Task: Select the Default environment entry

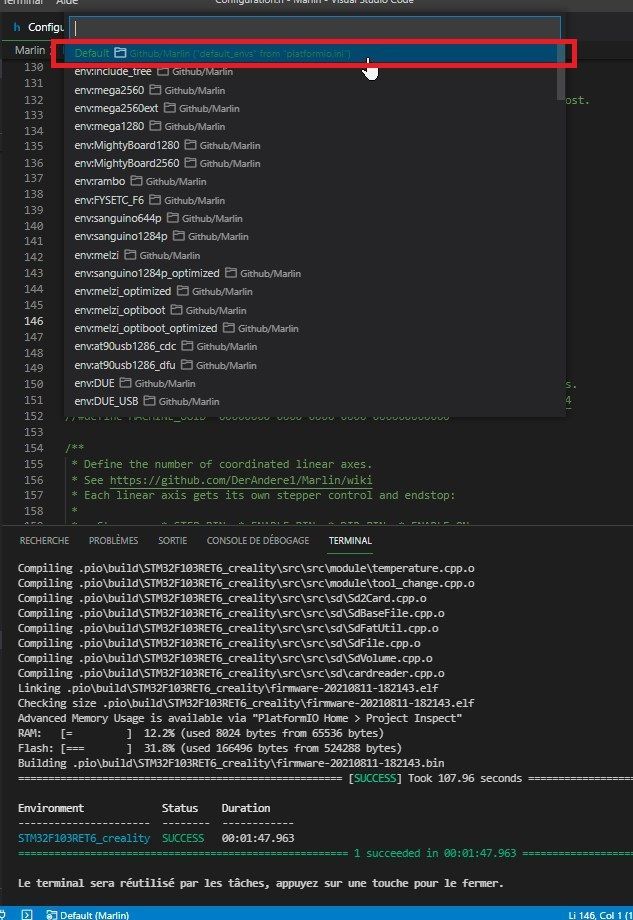Action: pos(314,53)
